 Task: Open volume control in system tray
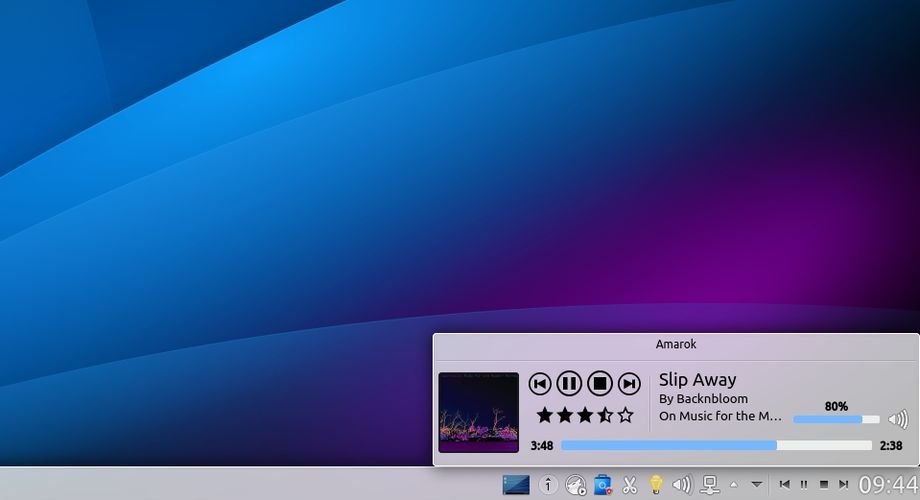tap(682, 485)
